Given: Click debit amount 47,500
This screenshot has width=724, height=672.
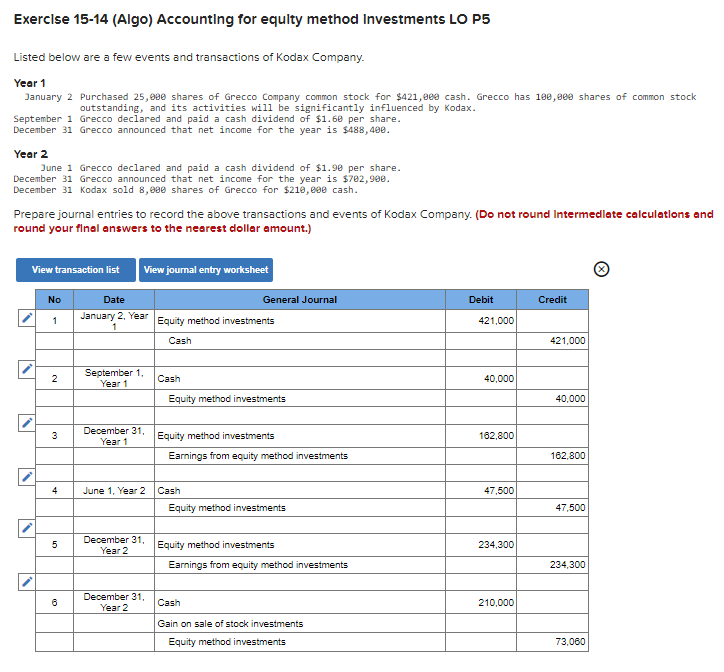Looking at the screenshot, I should coord(481,490).
